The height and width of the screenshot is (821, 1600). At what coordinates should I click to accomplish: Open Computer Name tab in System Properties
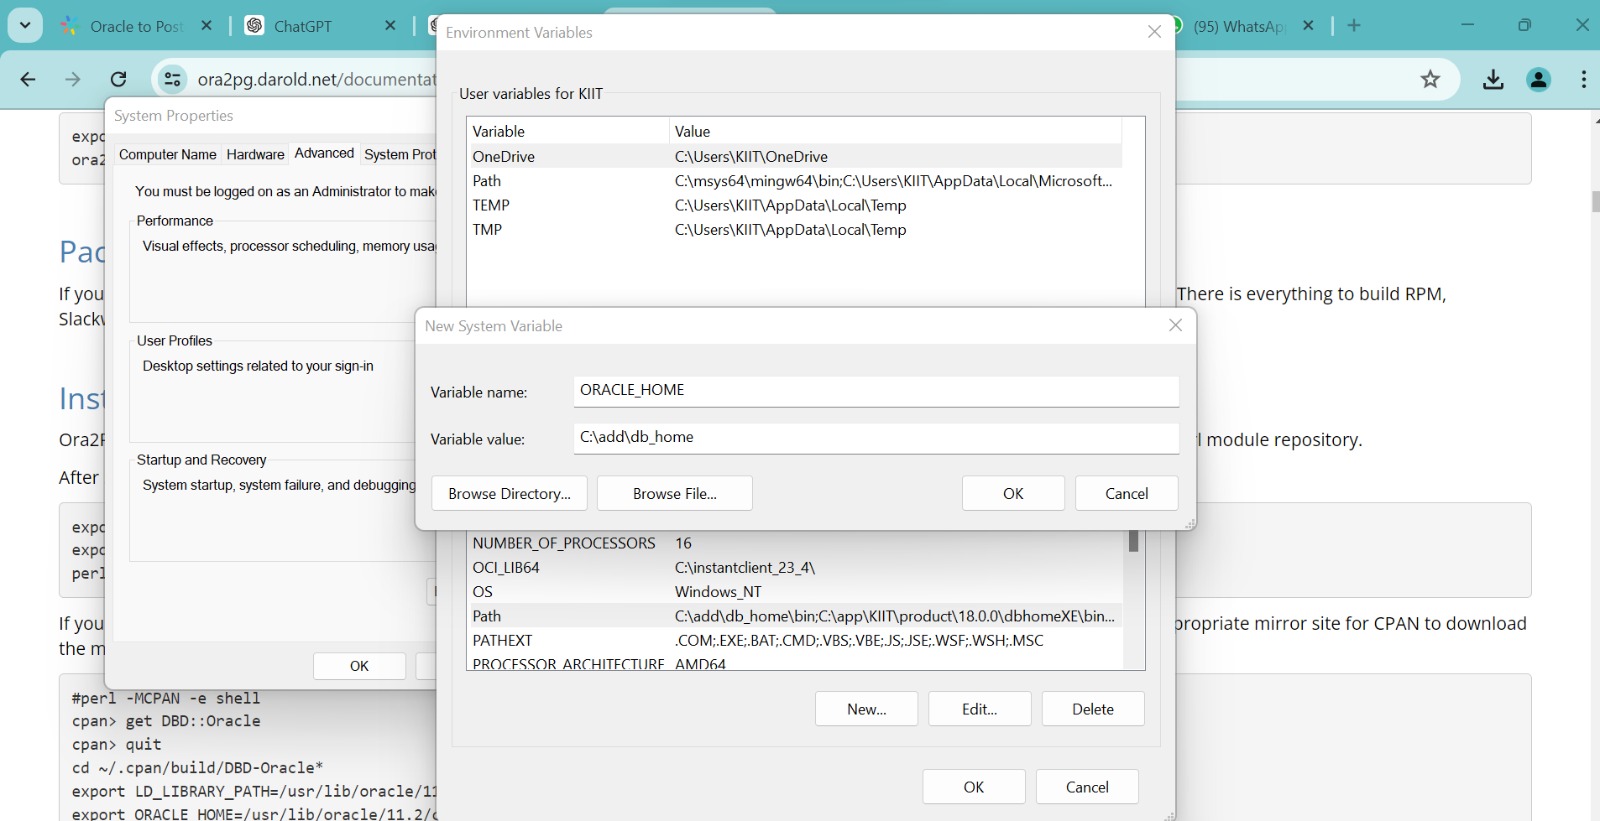tap(168, 154)
